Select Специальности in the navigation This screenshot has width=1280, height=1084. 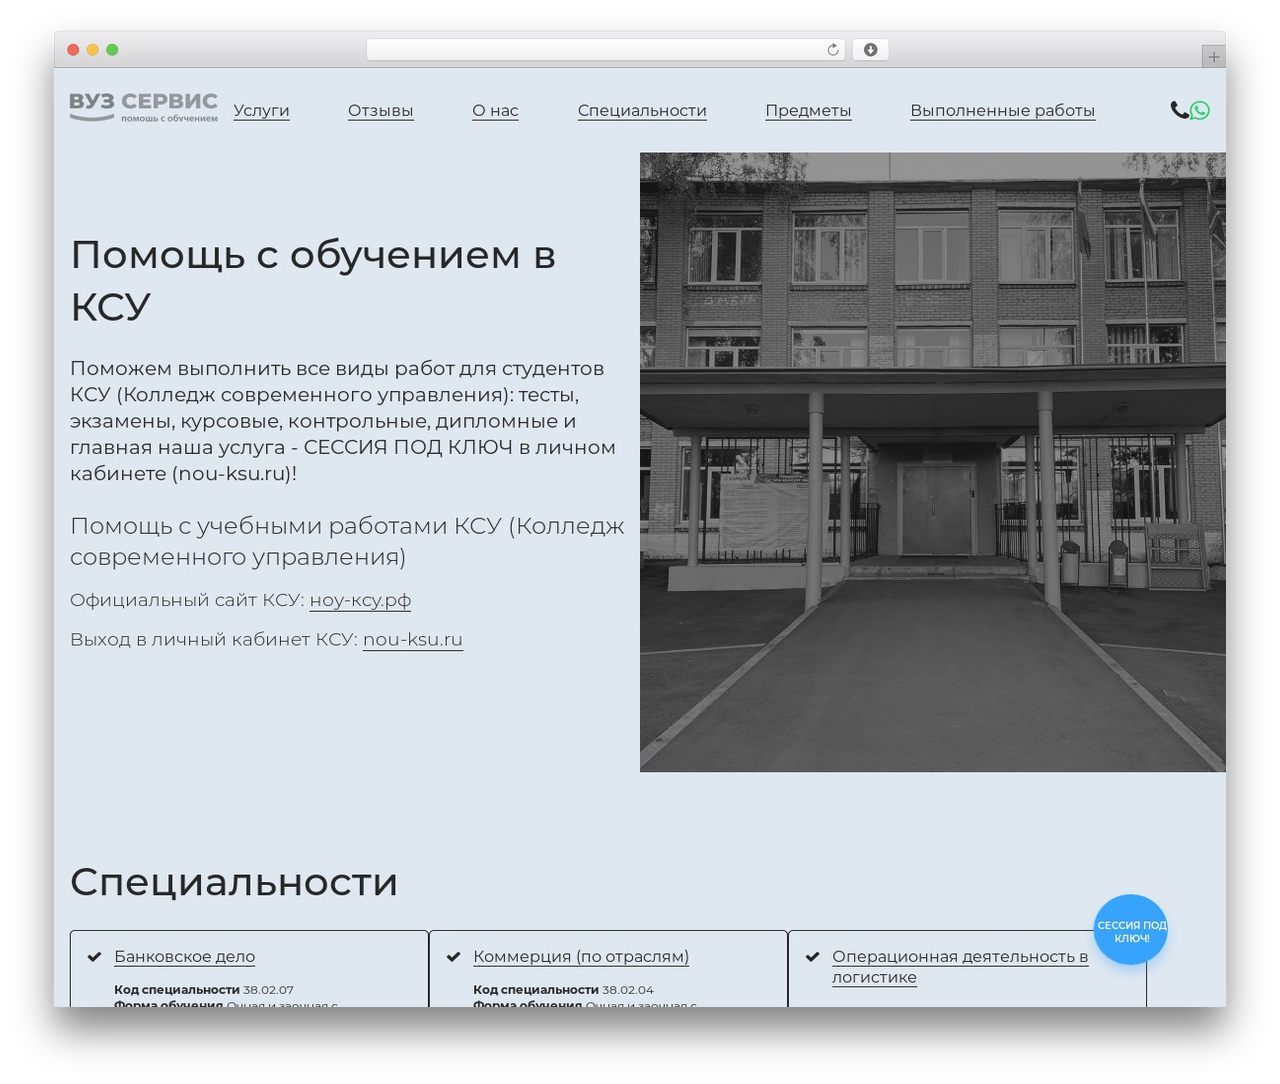click(x=642, y=110)
